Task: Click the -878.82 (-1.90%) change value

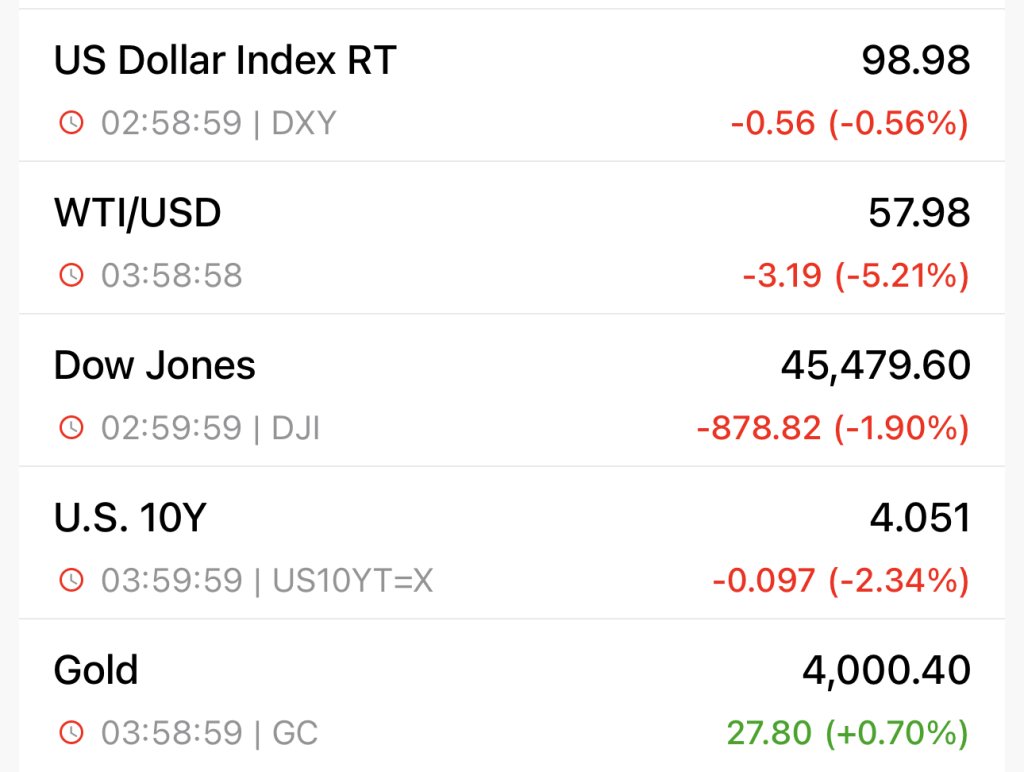Action: pyautogui.click(x=832, y=428)
